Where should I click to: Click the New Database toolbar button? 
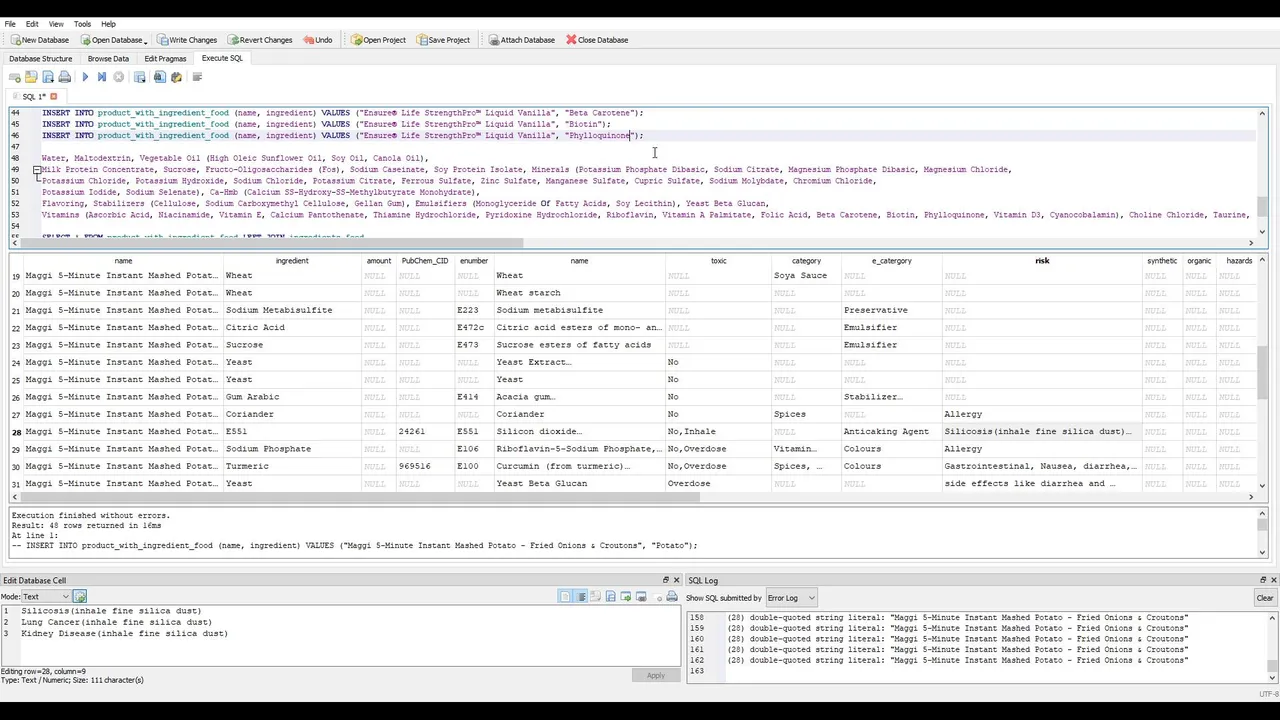click(39, 40)
